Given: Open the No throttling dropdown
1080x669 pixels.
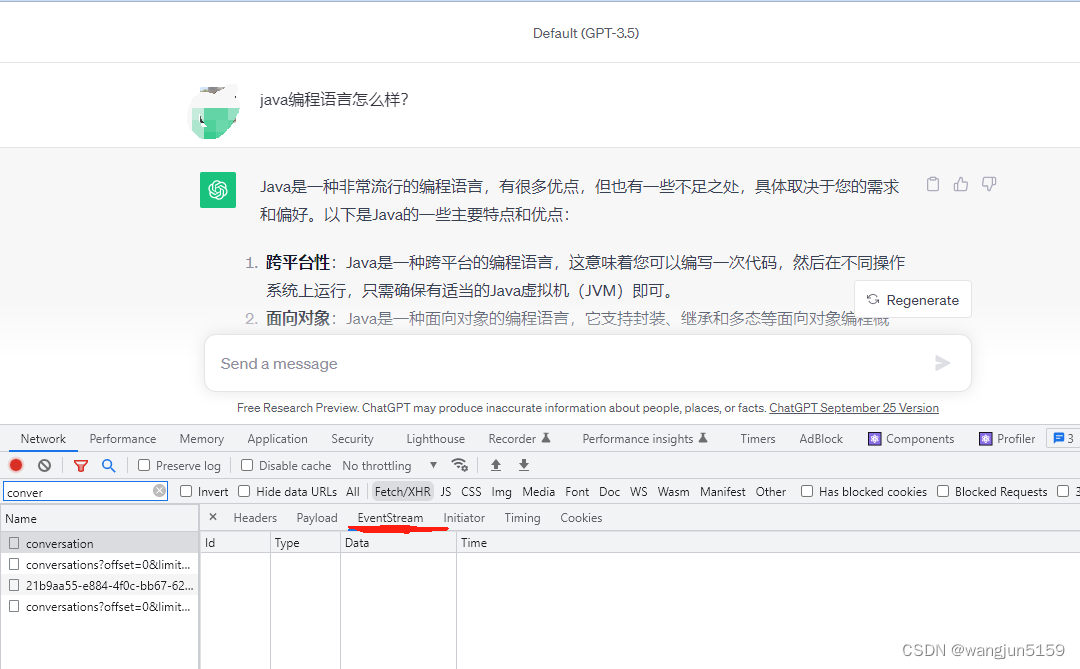Looking at the screenshot, I should (x=390, y=466).
